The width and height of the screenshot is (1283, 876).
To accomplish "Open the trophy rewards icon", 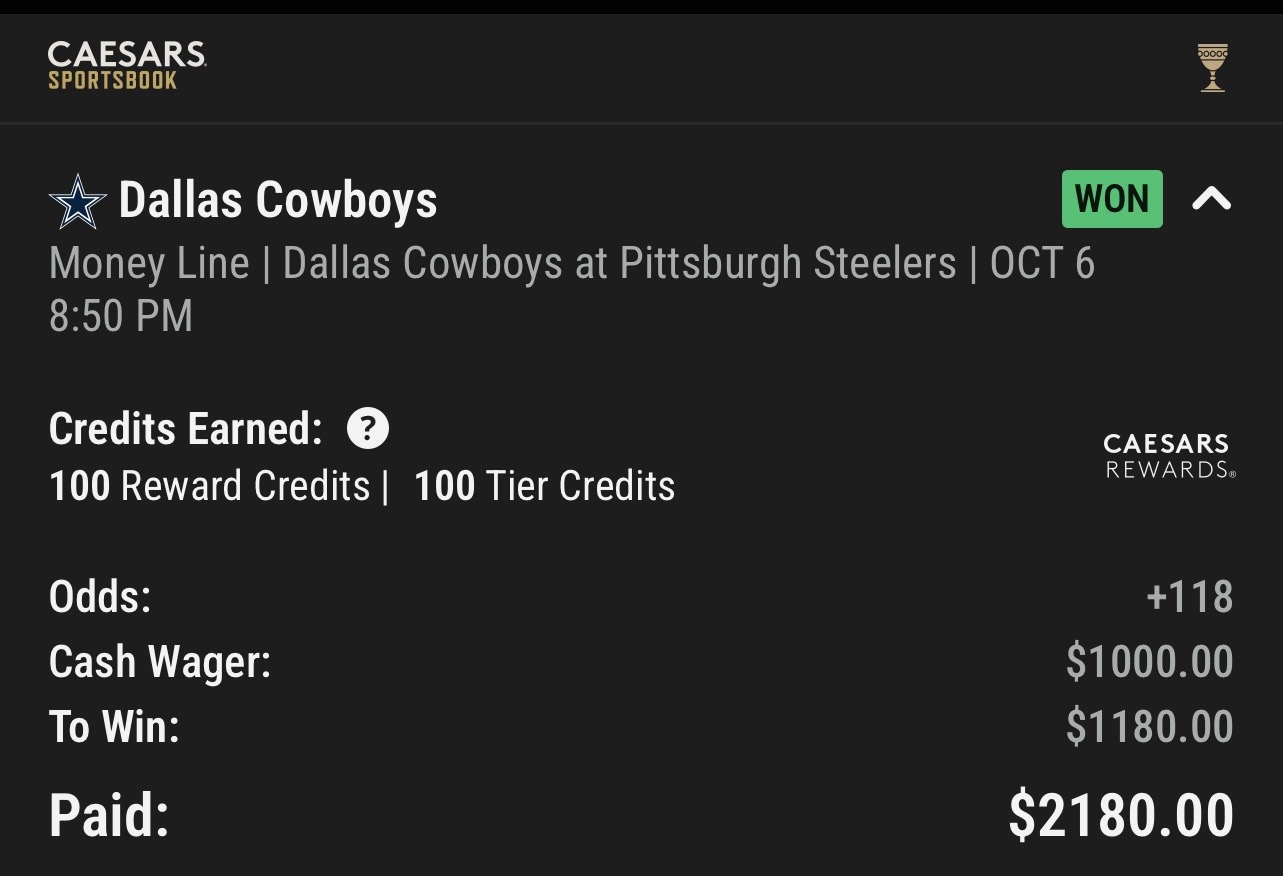I will [1212, 68].
